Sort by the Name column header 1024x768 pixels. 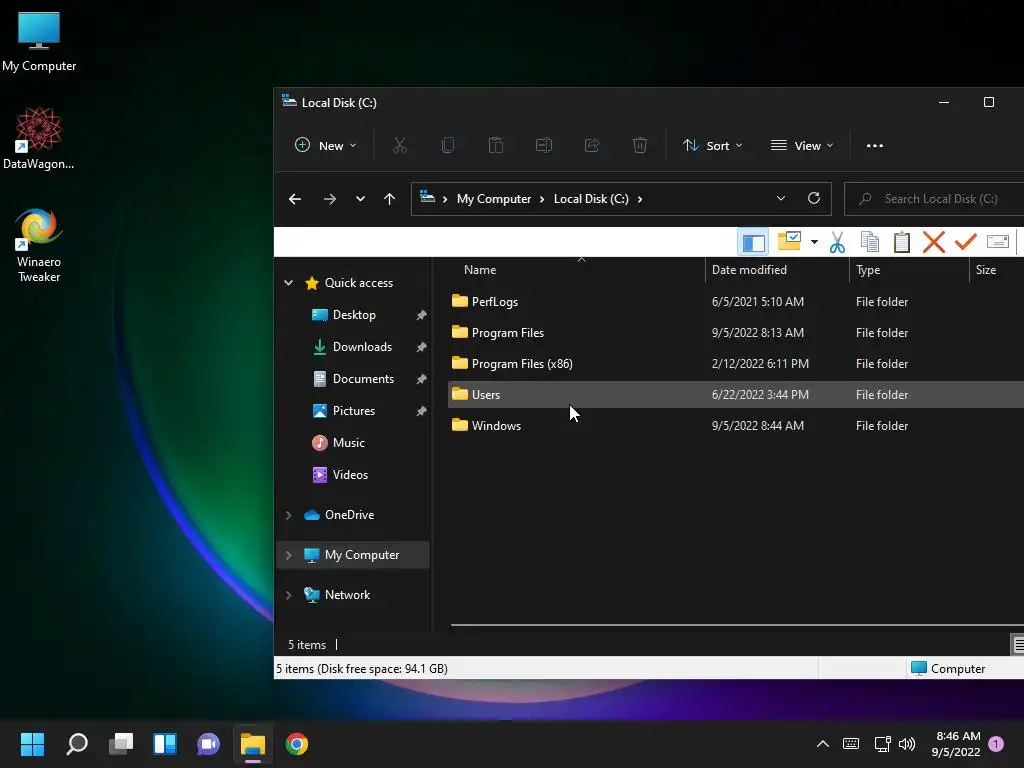[480, 270]
